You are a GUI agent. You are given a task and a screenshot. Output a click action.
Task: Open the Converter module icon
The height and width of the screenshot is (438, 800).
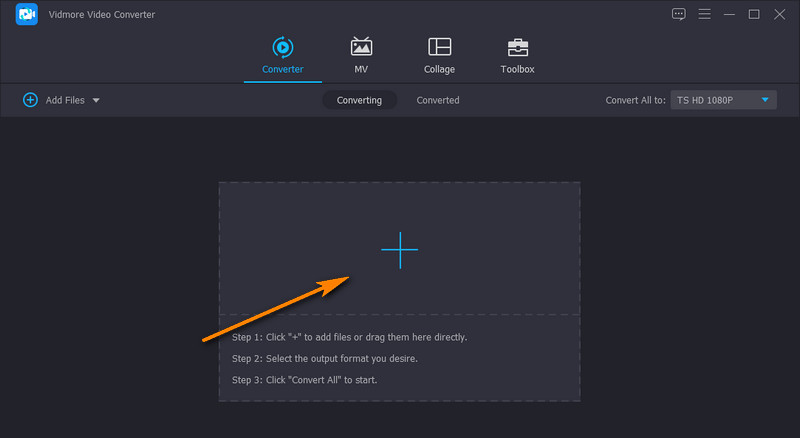[283, 47]
